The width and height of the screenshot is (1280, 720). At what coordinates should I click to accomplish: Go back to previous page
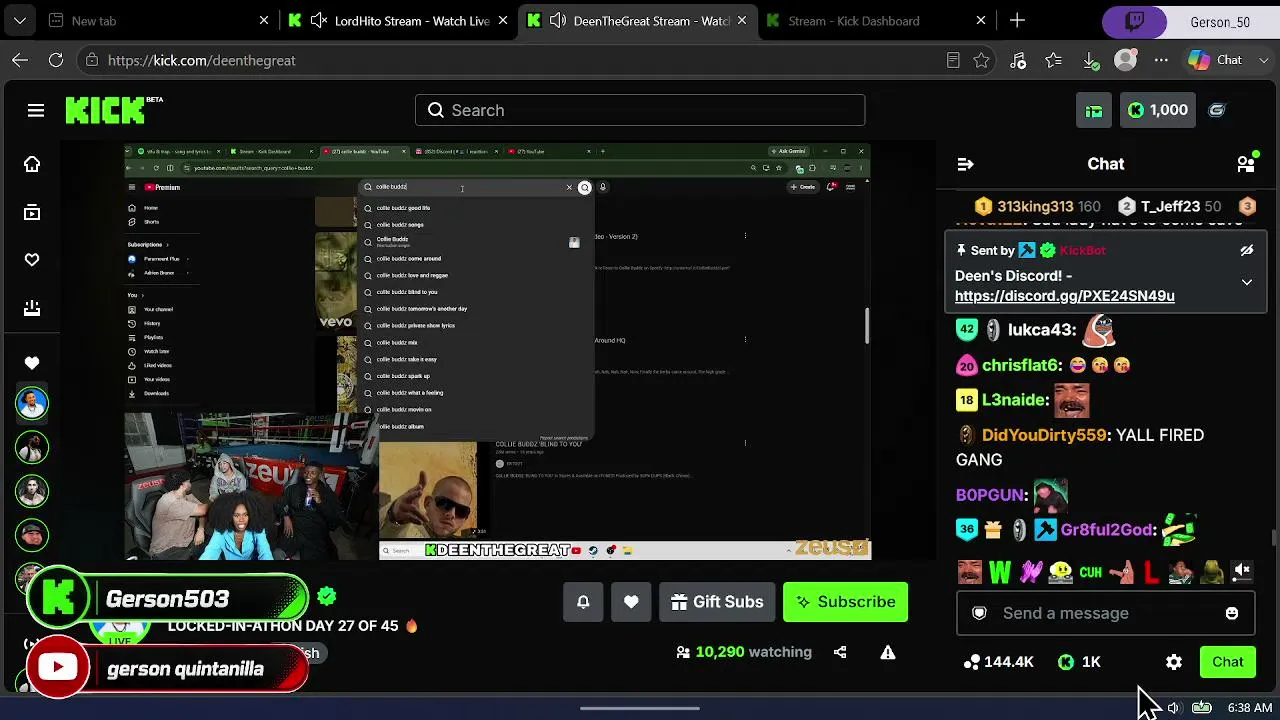20,60
